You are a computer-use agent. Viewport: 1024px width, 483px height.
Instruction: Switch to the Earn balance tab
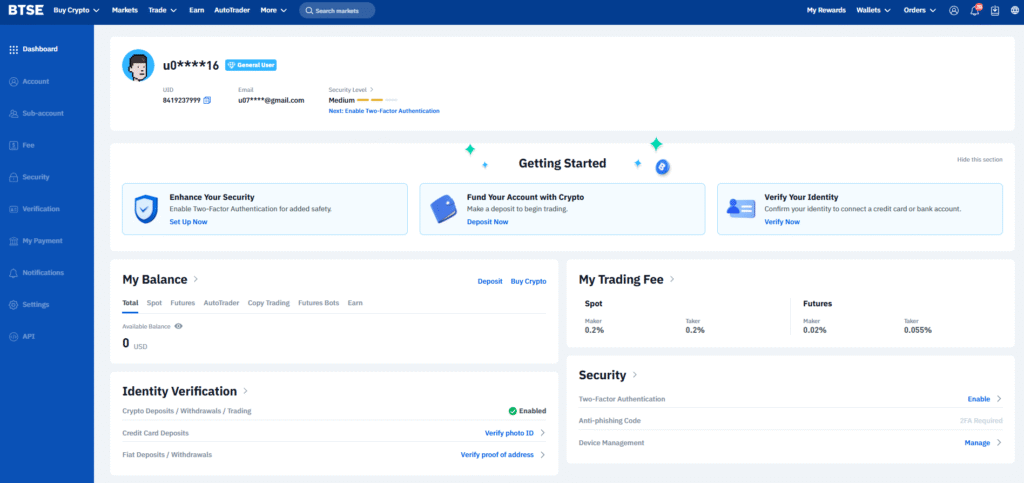coord(355,303)
